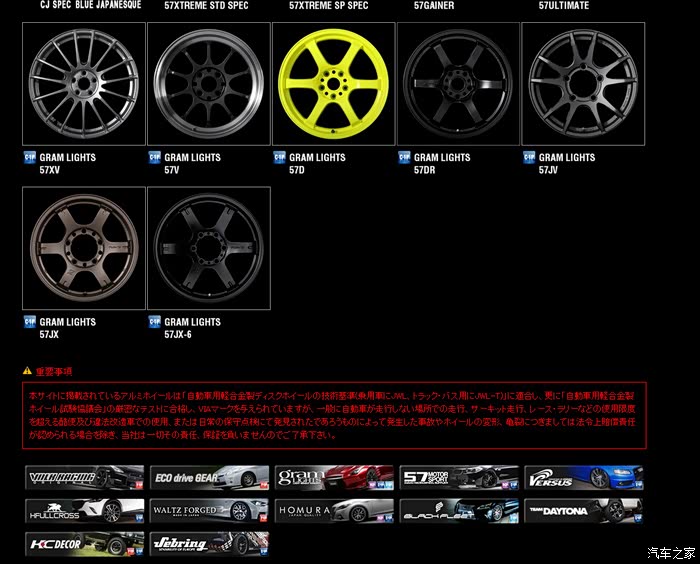This screenshot has height=564, width=700.
Task: Click the blue badge icon beside 57XV
Action: 29,157
